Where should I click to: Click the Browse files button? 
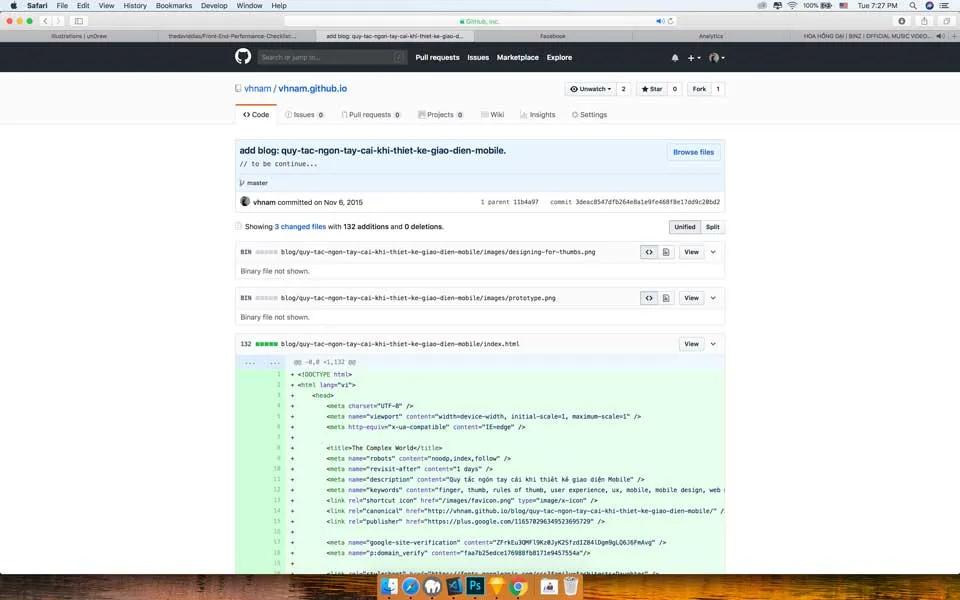click(693, 152)
